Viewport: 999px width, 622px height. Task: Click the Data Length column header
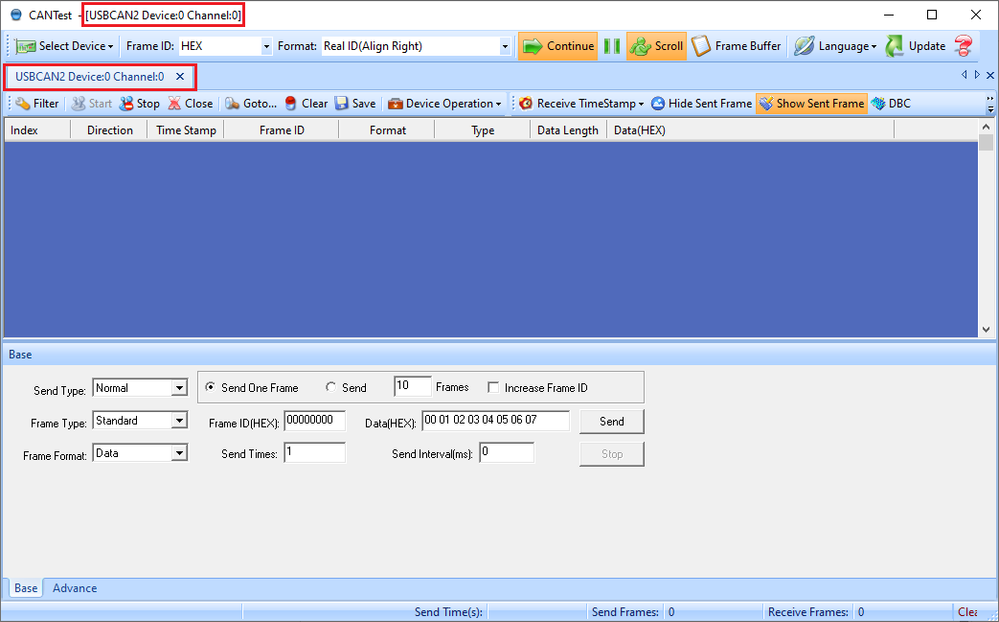coord(568,130)
